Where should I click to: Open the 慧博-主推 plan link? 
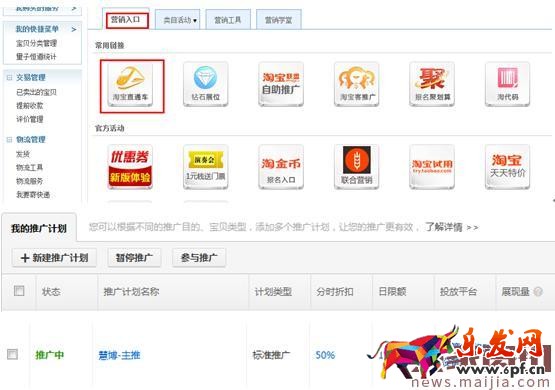click(119, 355)
